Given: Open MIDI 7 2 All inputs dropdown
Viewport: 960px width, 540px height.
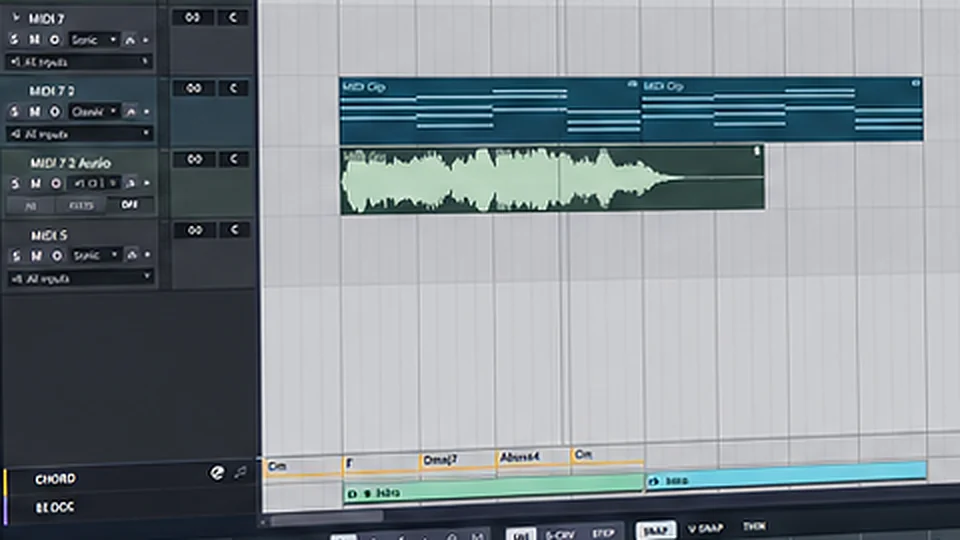Looking at the screenshot, I should tap(80, 133).
